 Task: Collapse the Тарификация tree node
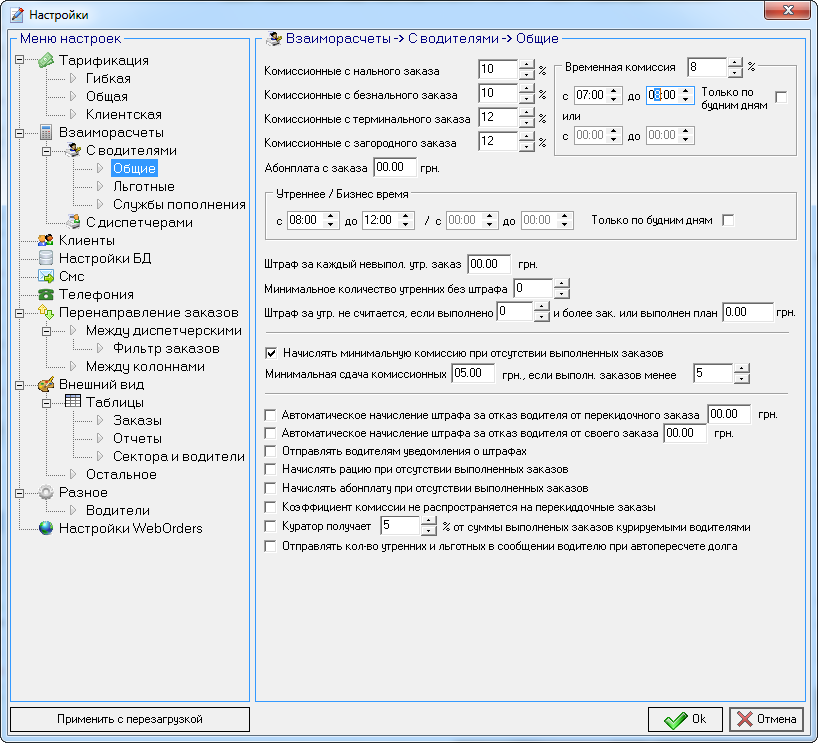(20, 61)
